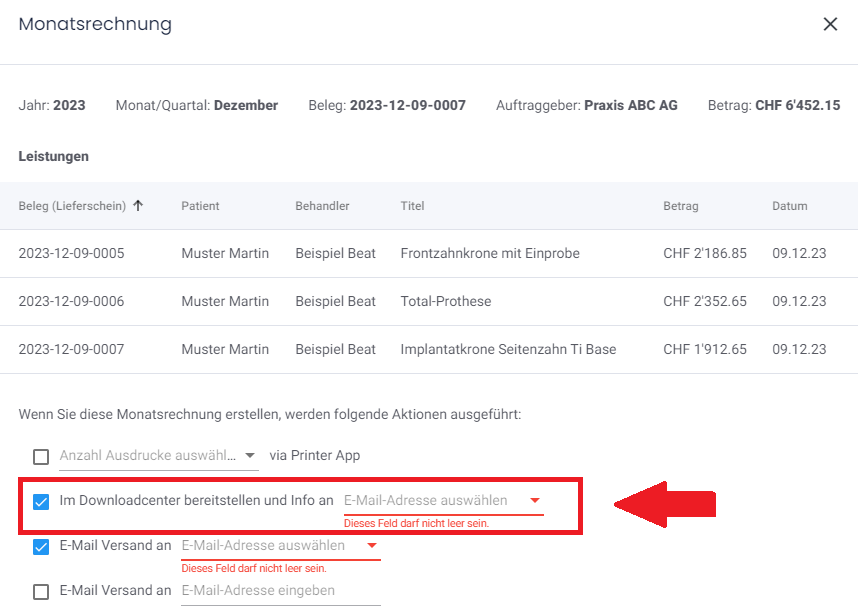Click the Betrag column header
This screenshot has height=610, width=858.
click(x=681, y=205)
